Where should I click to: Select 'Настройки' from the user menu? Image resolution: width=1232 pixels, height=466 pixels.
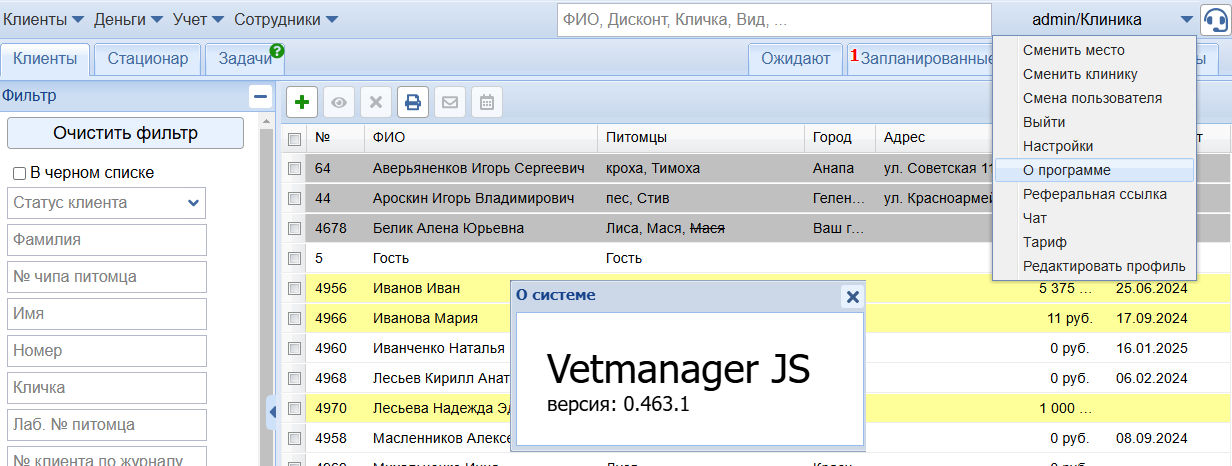[1057, 146]
